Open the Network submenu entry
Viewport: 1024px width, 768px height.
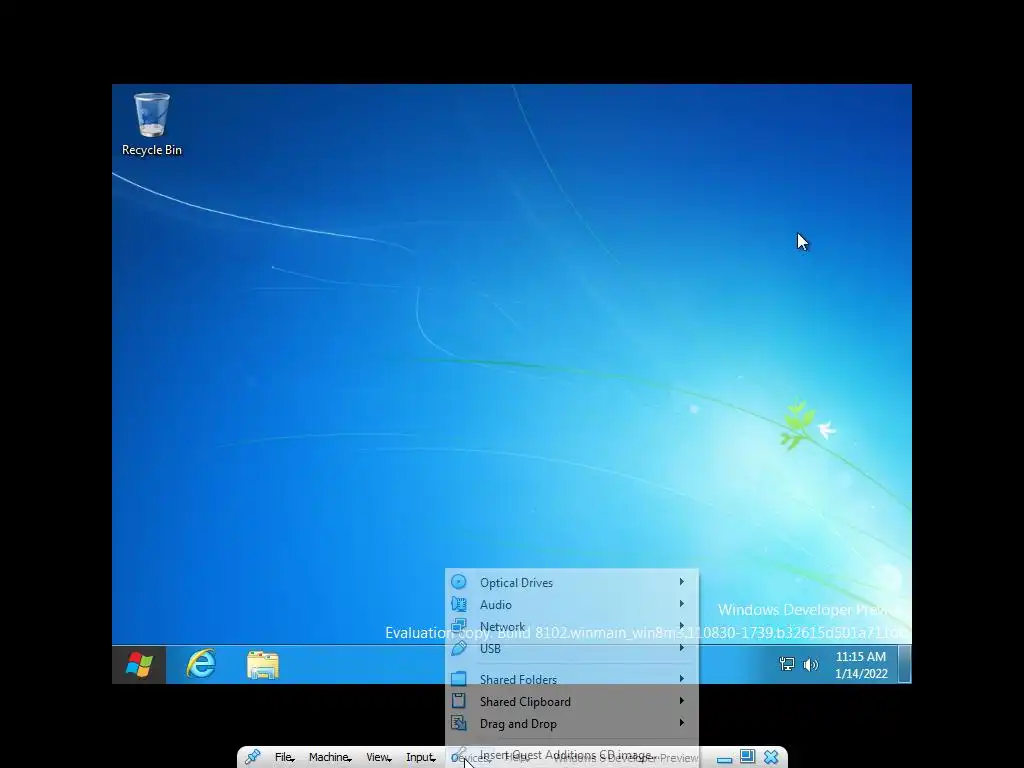pyautogui.click(x=571, y=626)
